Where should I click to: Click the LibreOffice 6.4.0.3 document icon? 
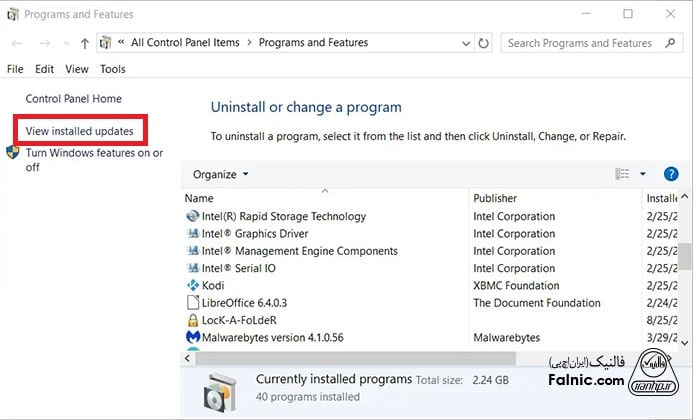193,303
